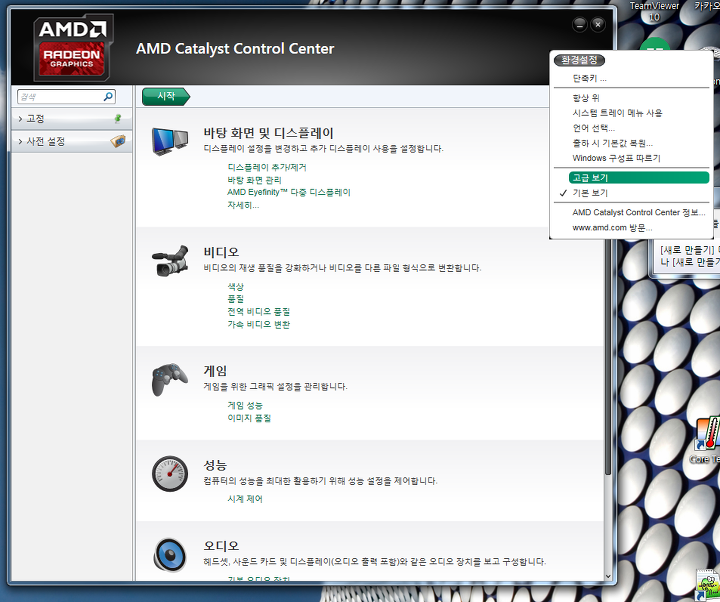Open AMD Eyefinity 다중 디스플레이 link
720x602 pixels.
(x=289, y=192)
